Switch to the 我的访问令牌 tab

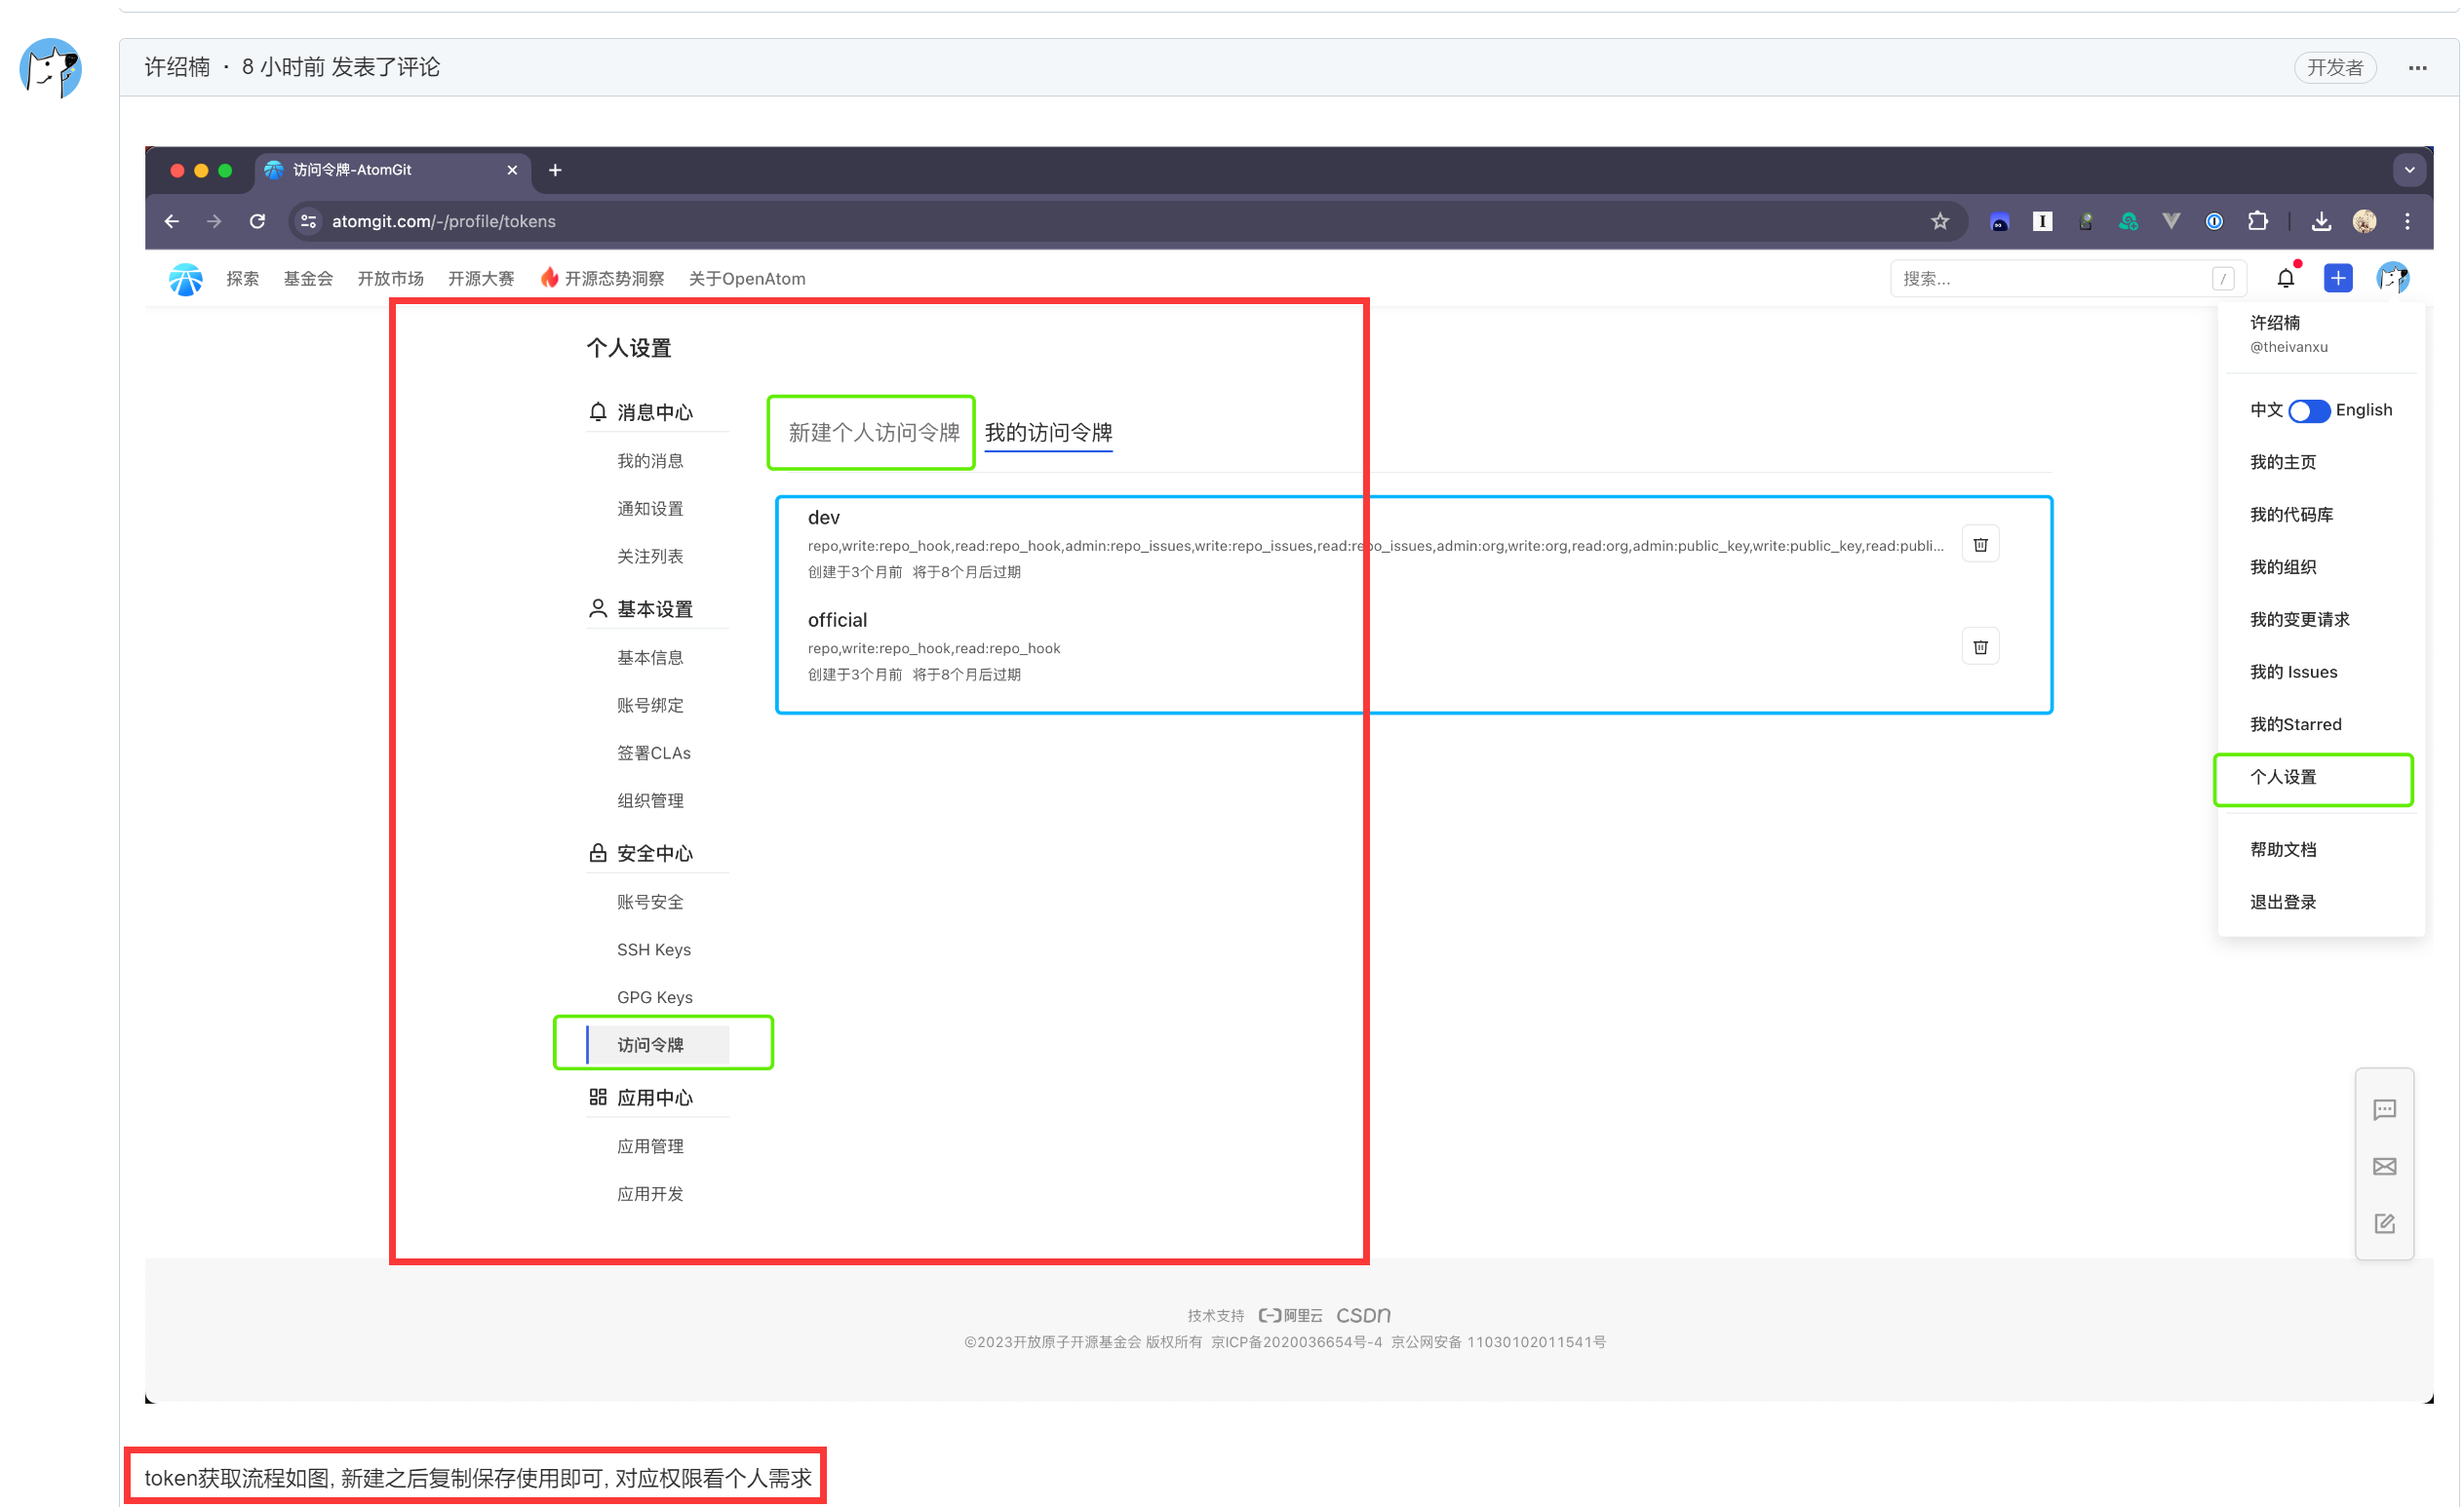click(1048, 432)
